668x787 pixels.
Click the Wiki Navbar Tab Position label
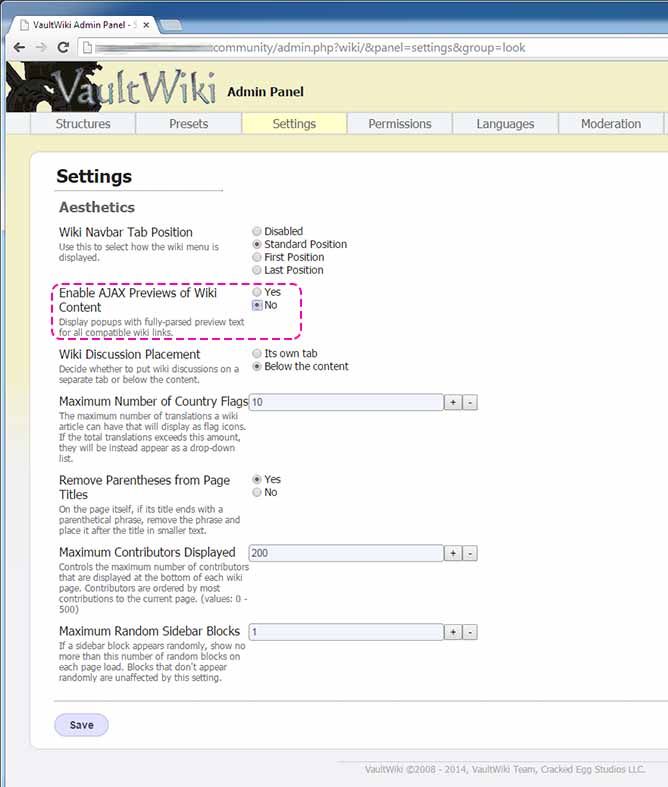[125, 232]
